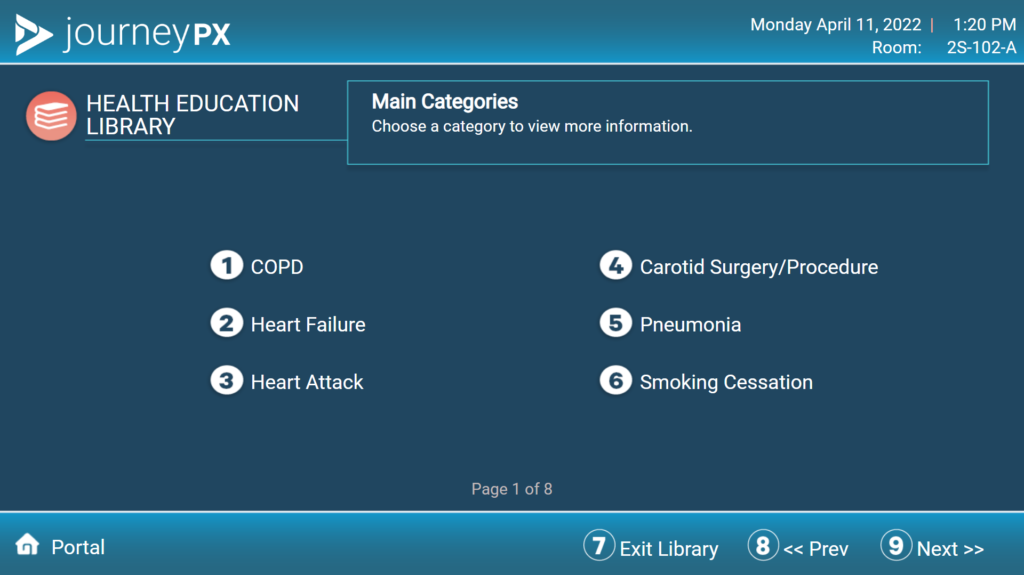Exit Library using the bottom bar
The width and height of the screenshot is (1024, 575).
669,549
